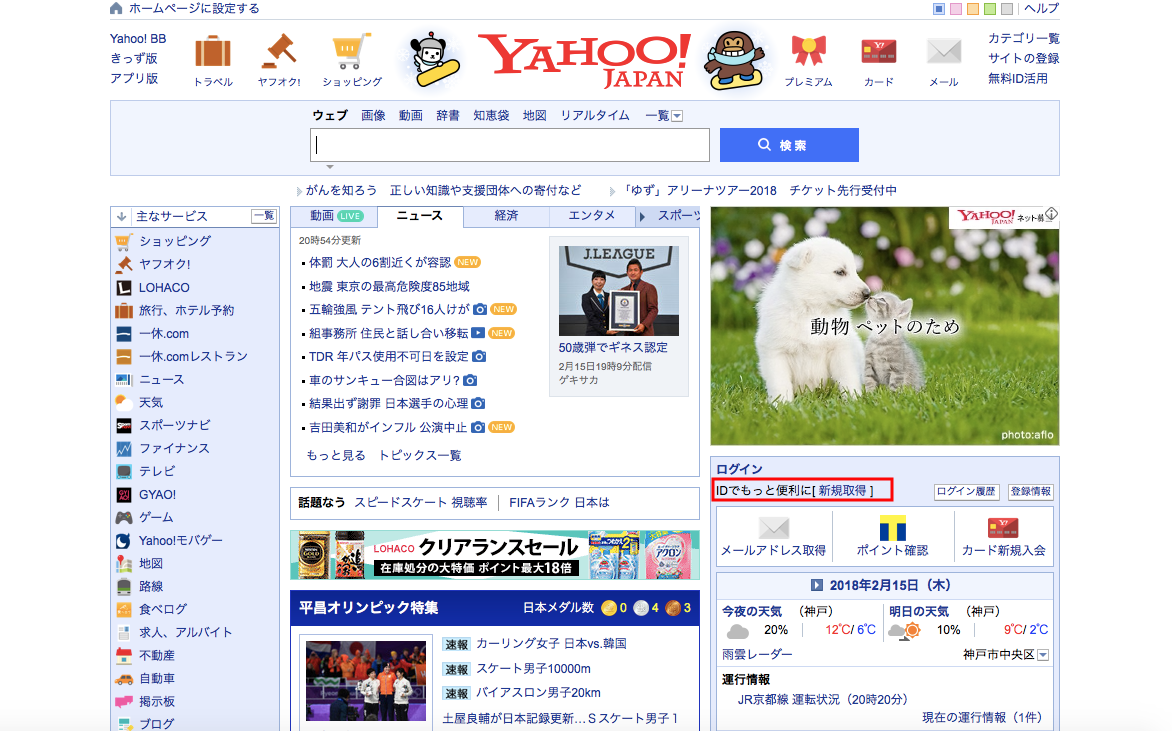Open the ヘルプ link at top right
Viewport: 1172px width, 731px height.
(x=1041, y=8)
